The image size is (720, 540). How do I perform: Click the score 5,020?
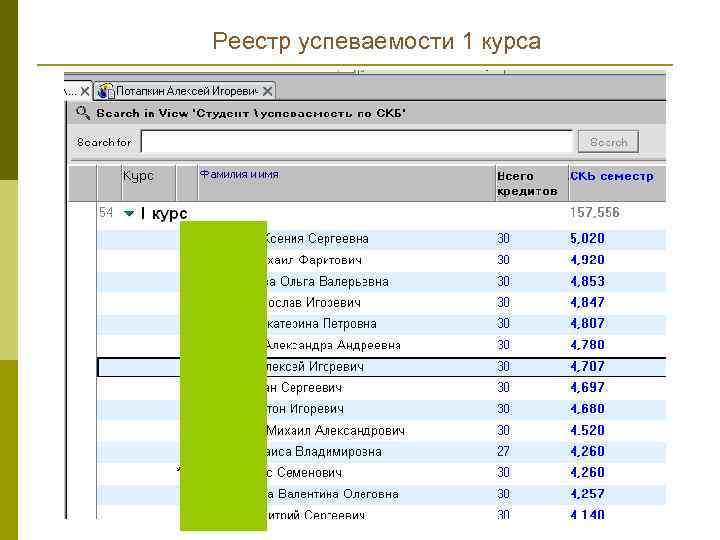tap(587, 239)
